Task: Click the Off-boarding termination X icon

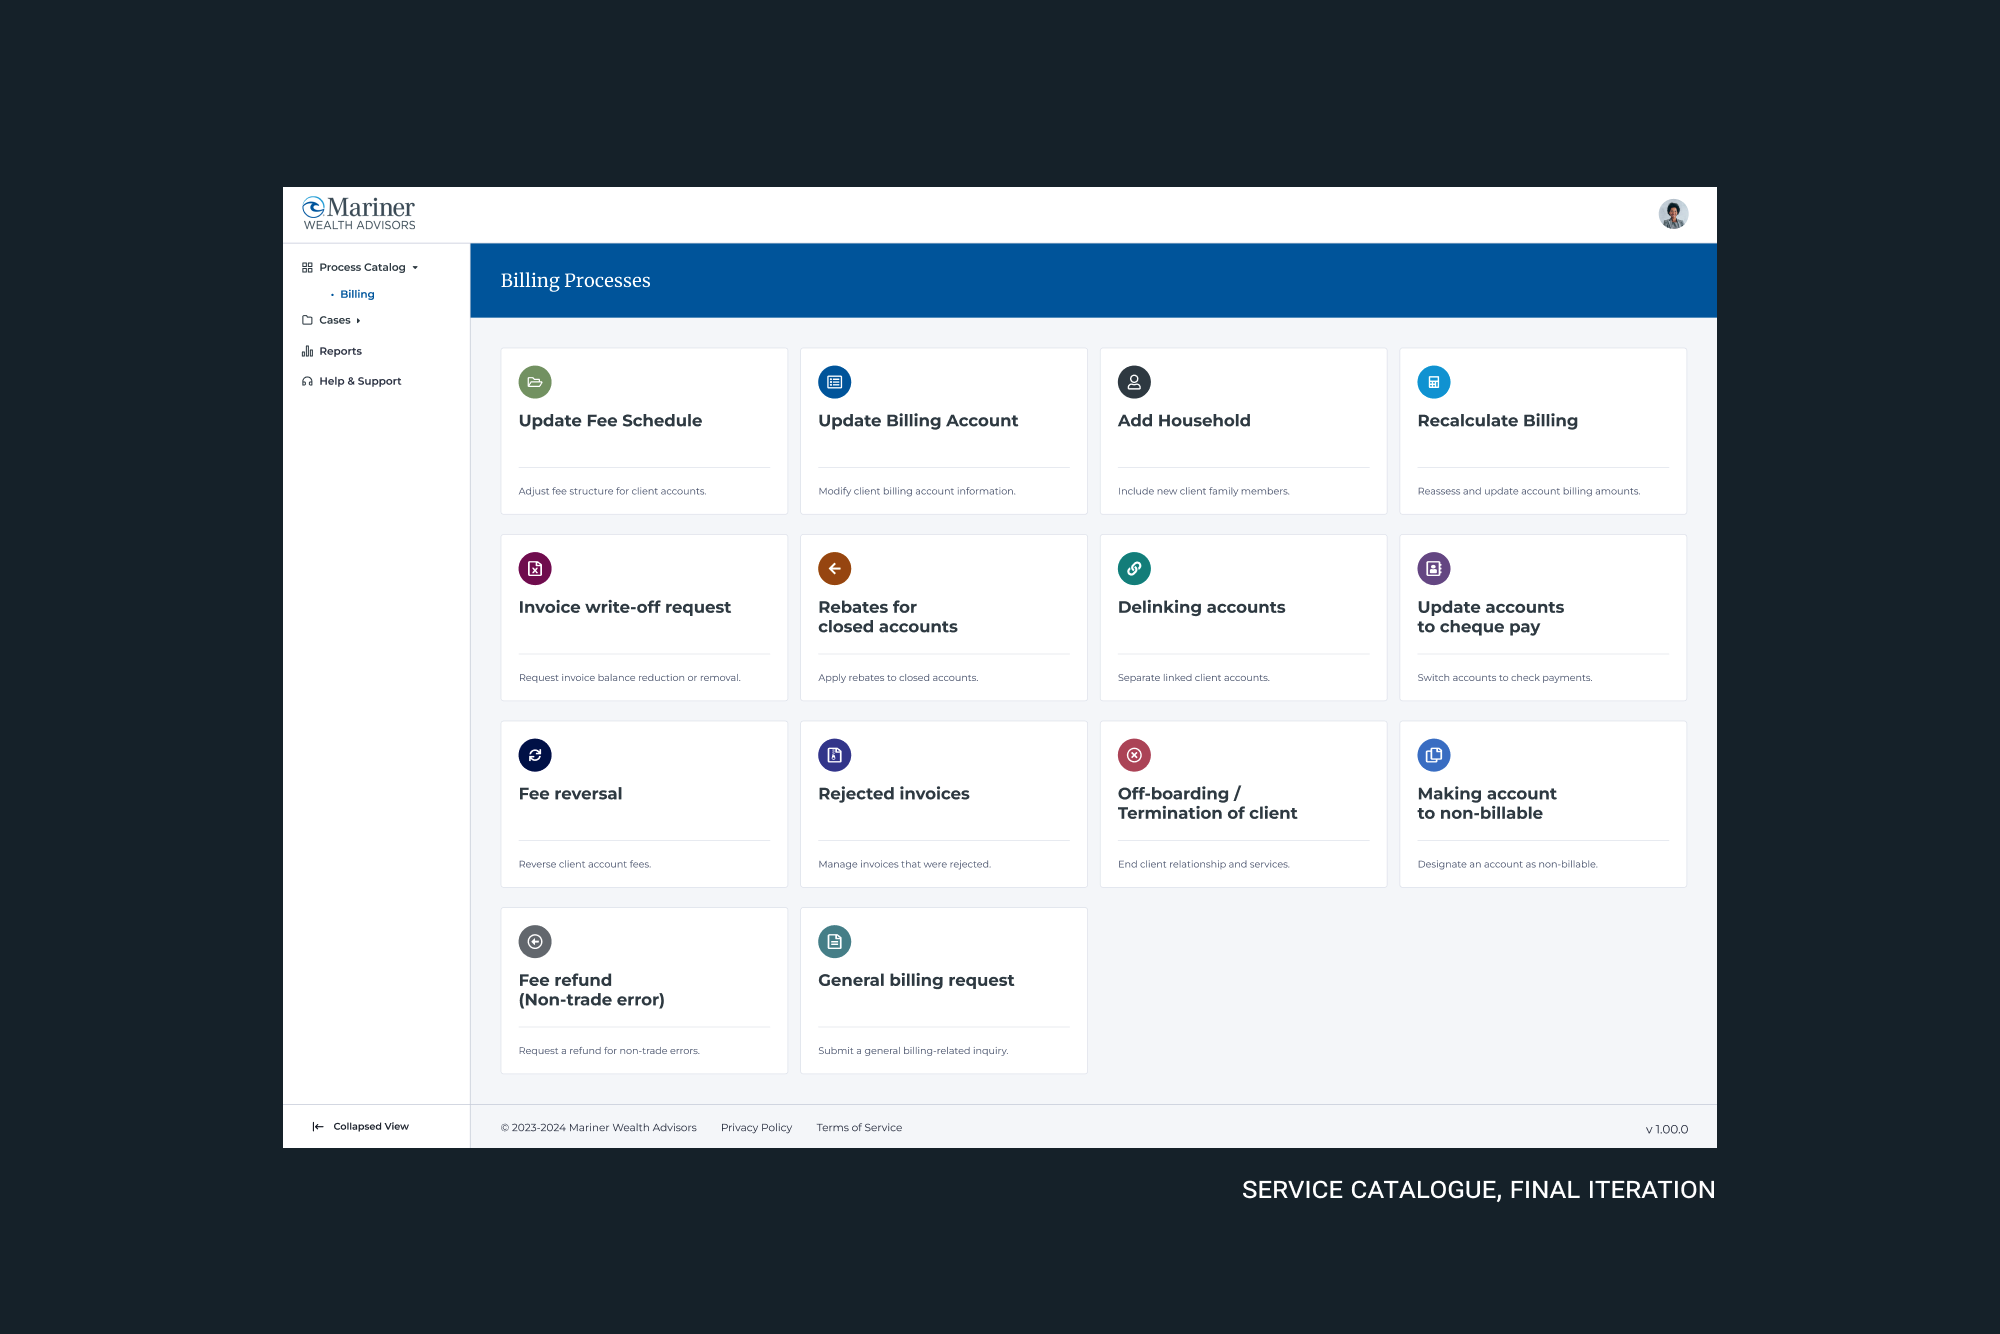Action: coord(1134,755)
